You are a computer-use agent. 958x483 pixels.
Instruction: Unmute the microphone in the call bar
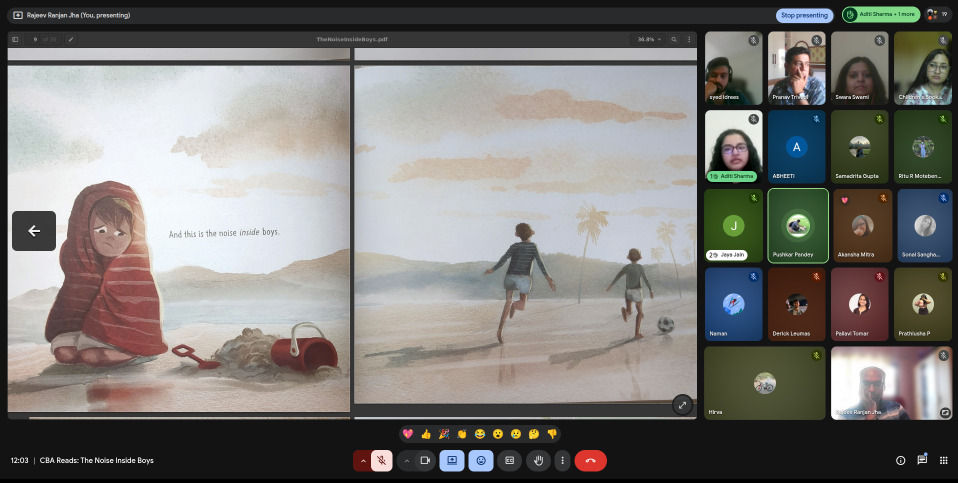click(381, 460)
